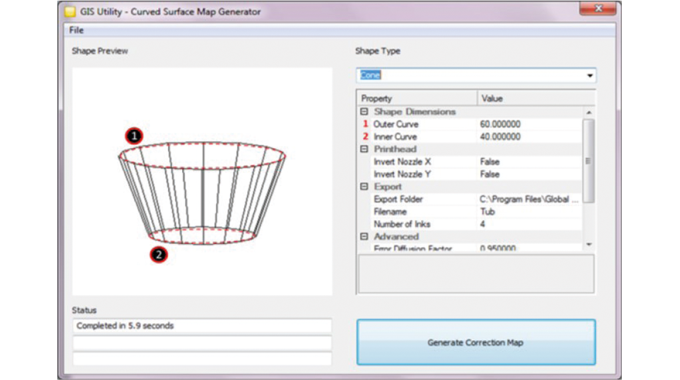The width and height of the screenshot is (680, 380).
Task: Click the Filename value Tub
Action: (487, 212)
